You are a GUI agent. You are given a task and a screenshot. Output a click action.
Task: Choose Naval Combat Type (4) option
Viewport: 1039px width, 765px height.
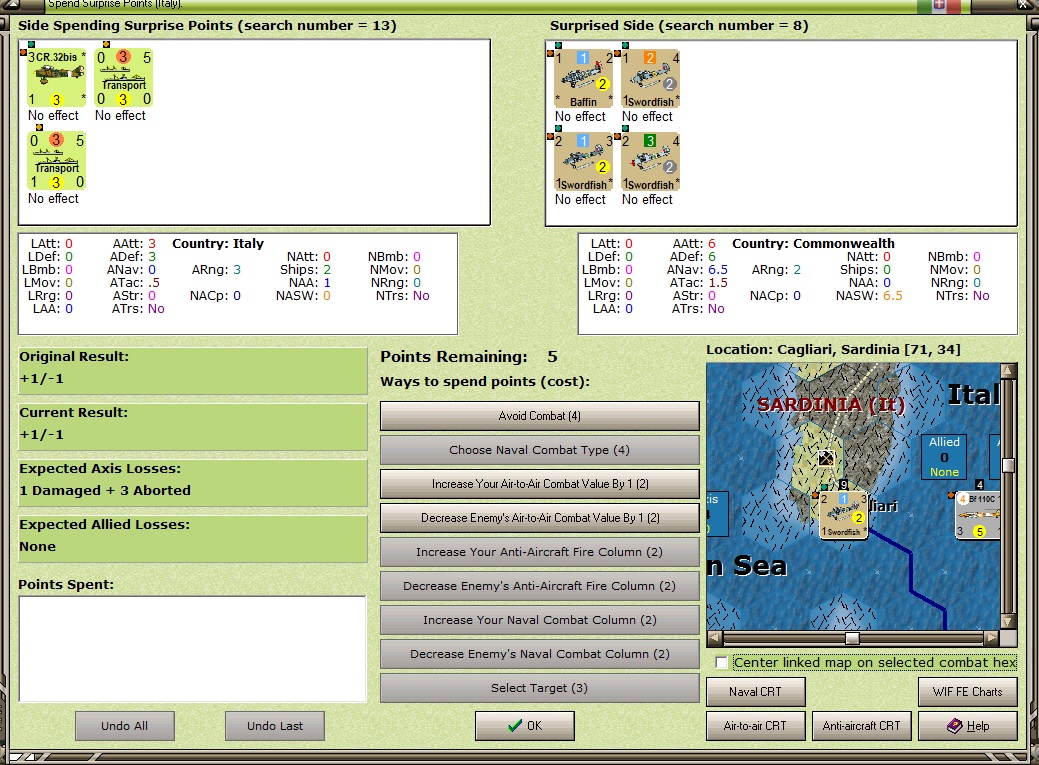pos(539,449)
